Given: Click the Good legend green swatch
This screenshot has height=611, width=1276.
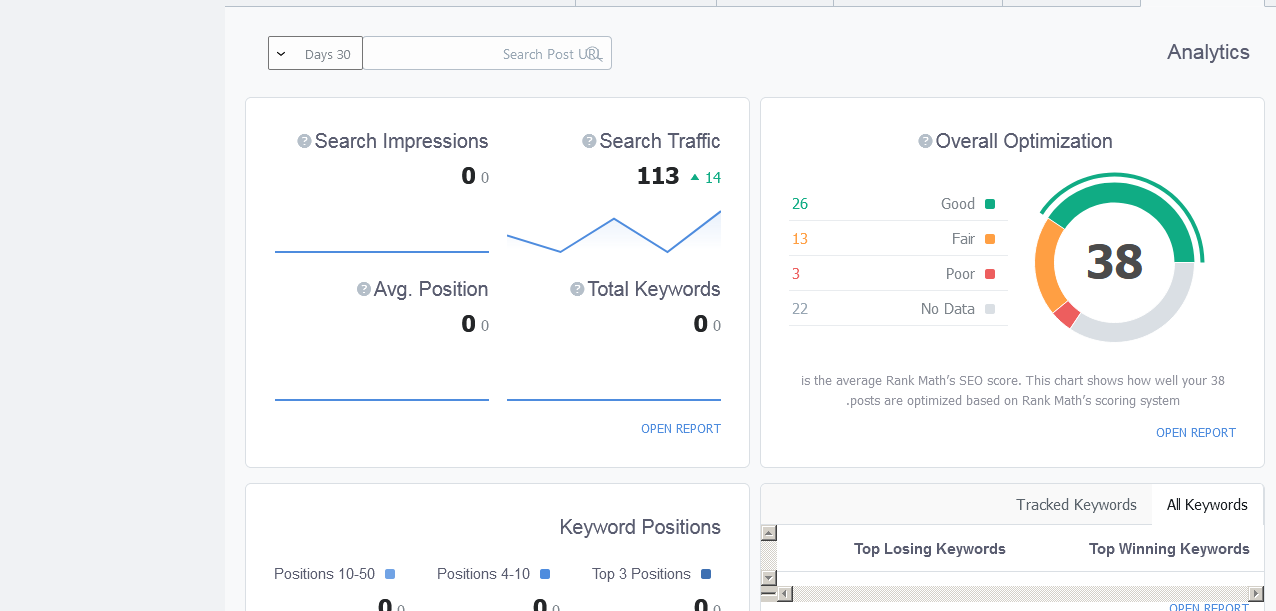Looking at the screenshot, I should 990,204.
